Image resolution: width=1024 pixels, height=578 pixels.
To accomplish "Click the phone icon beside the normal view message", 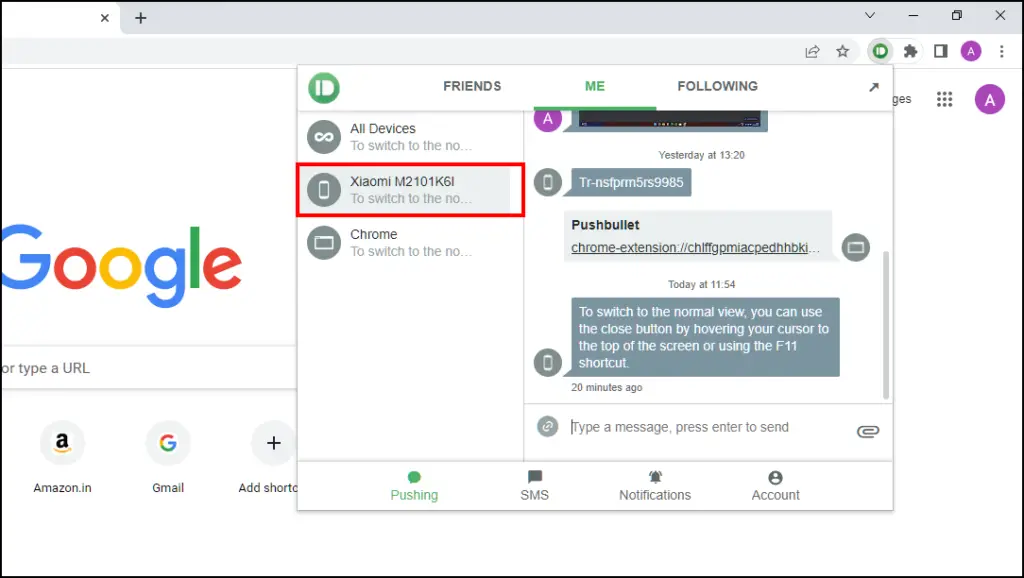I will coord(548,362).
